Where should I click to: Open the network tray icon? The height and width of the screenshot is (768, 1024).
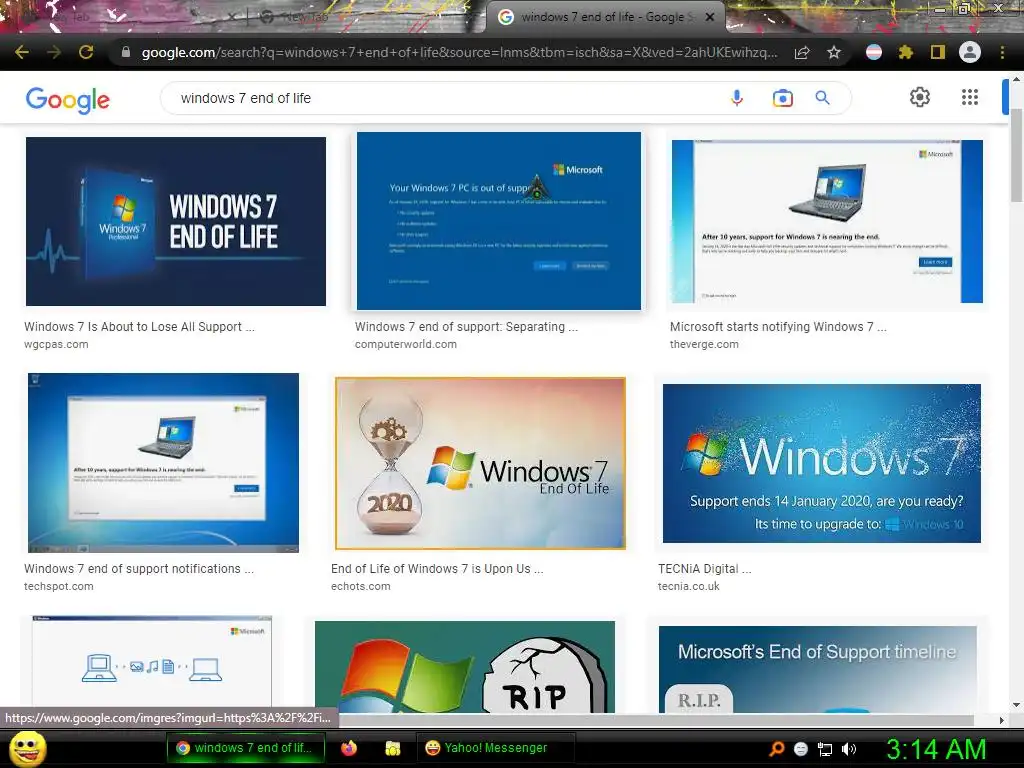point(825,749)
